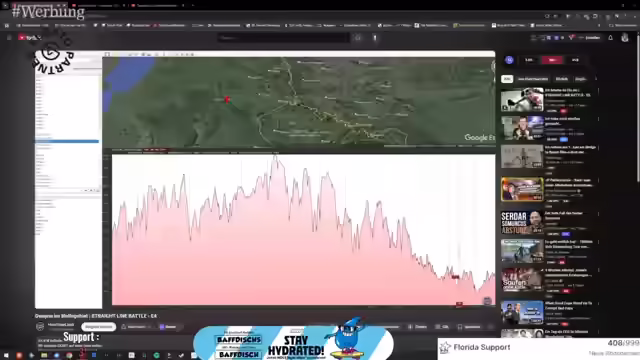Click the white pill button next to the channel name
The width and height of the screenshot is (640, 360).
point(98,327)
